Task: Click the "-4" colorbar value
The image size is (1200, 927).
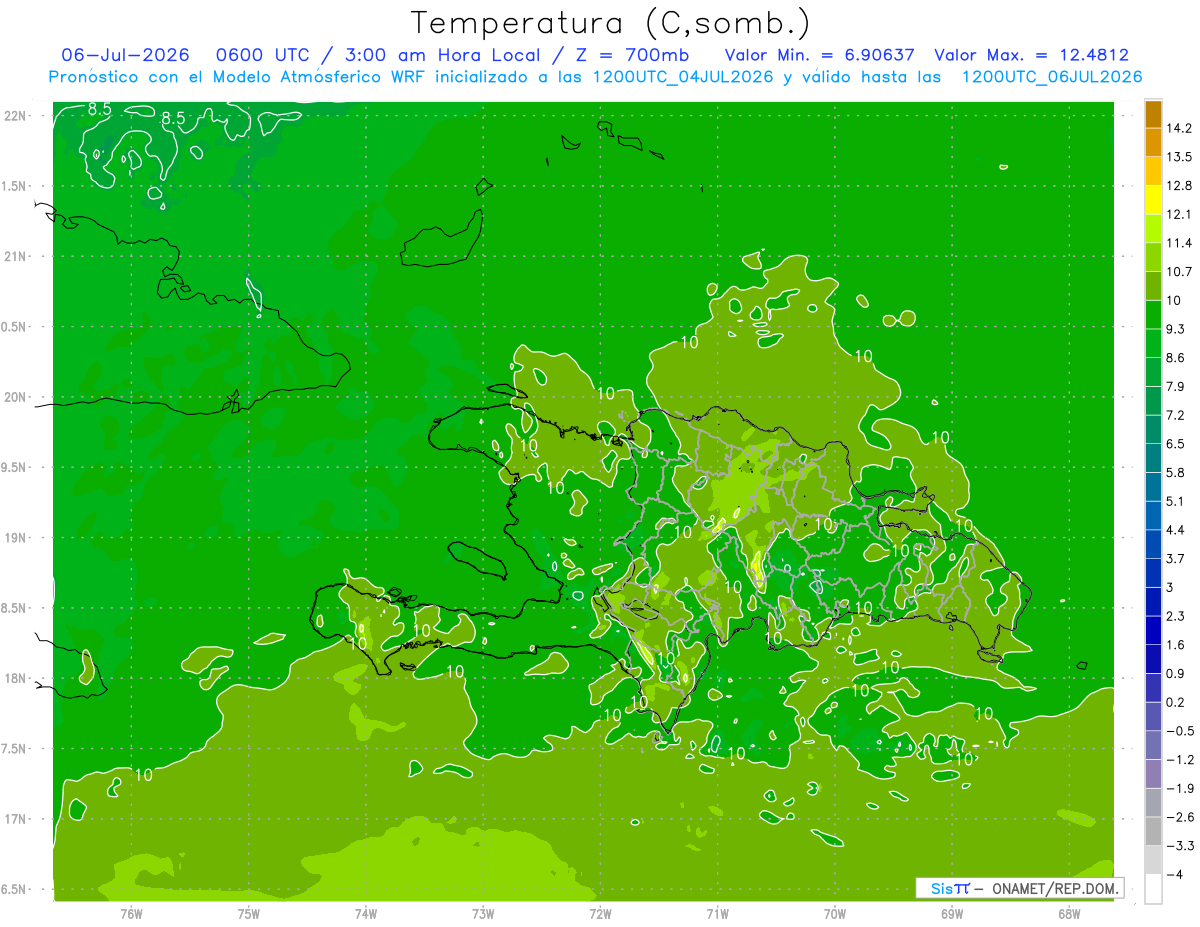Action: (1174, 874)
